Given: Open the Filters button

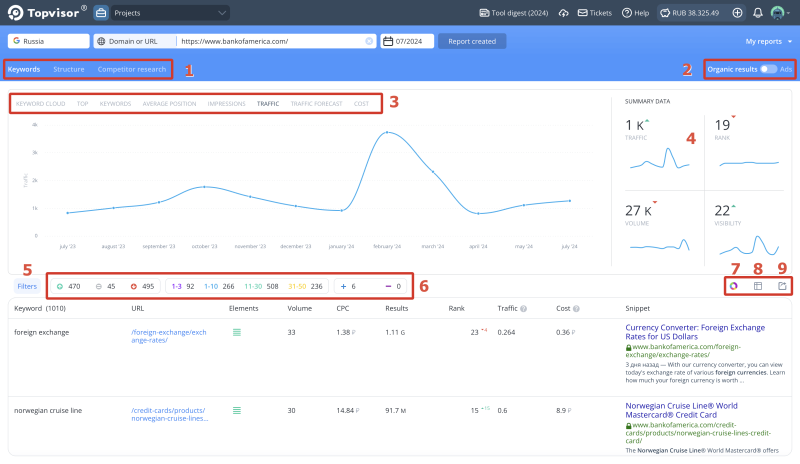Looking at the screenshot, I should [x=27, y=286].
